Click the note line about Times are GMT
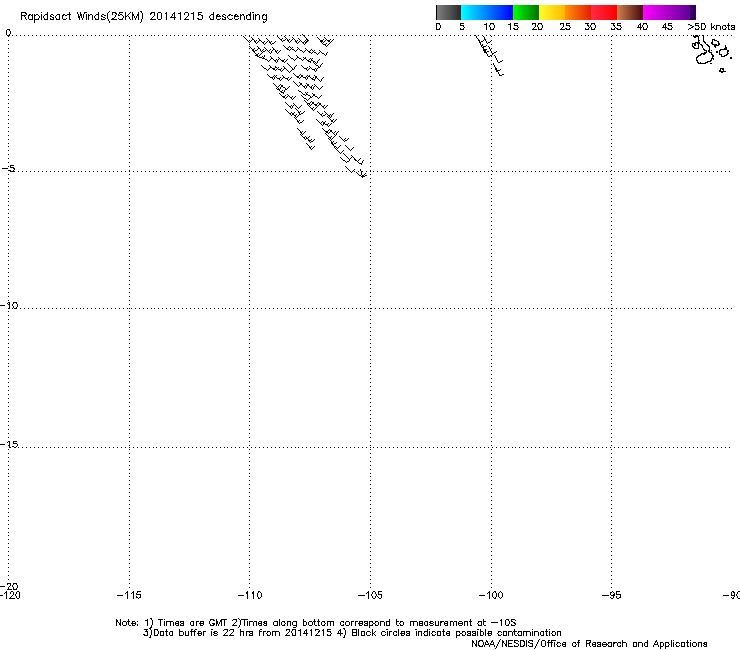This screenshot has height=650, width=740. tap(316, 623)
